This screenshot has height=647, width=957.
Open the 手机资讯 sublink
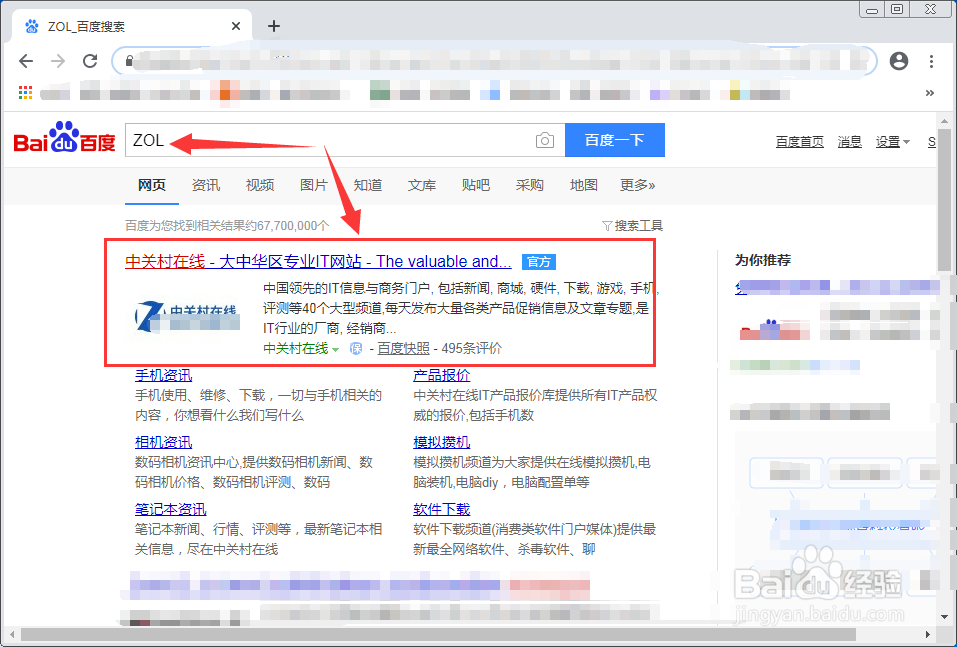point(163,375)
